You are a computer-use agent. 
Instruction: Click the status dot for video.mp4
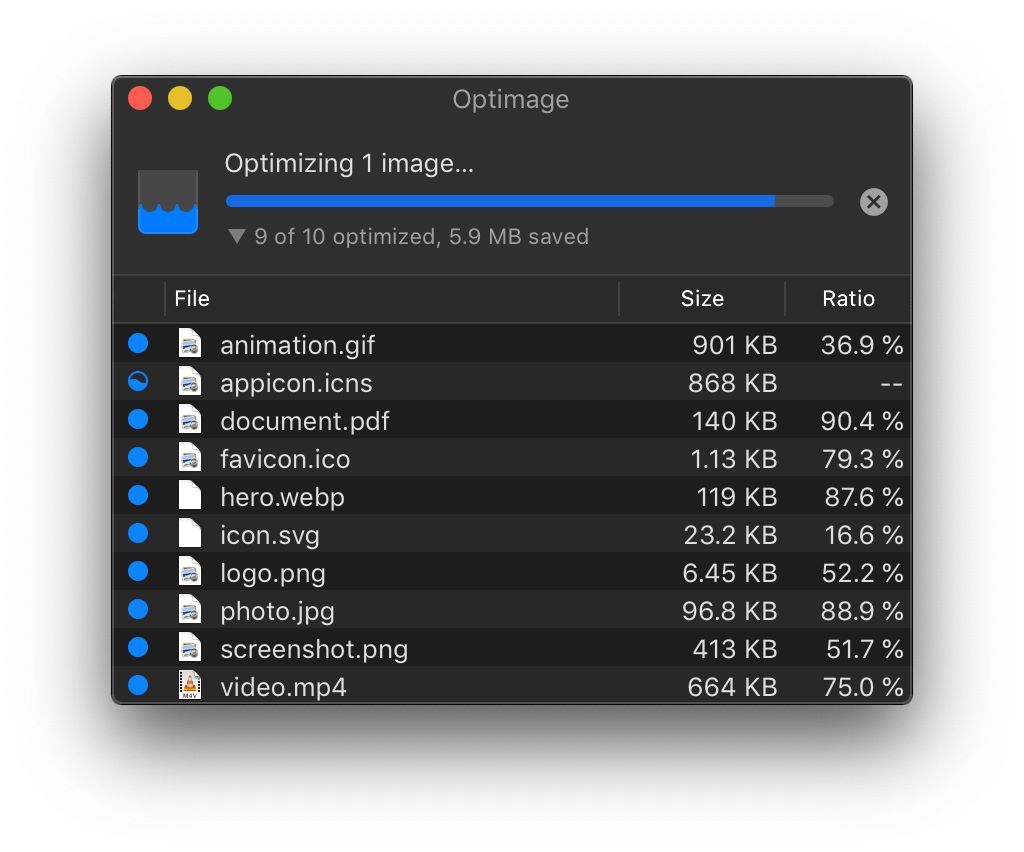[x=138, y=685]
